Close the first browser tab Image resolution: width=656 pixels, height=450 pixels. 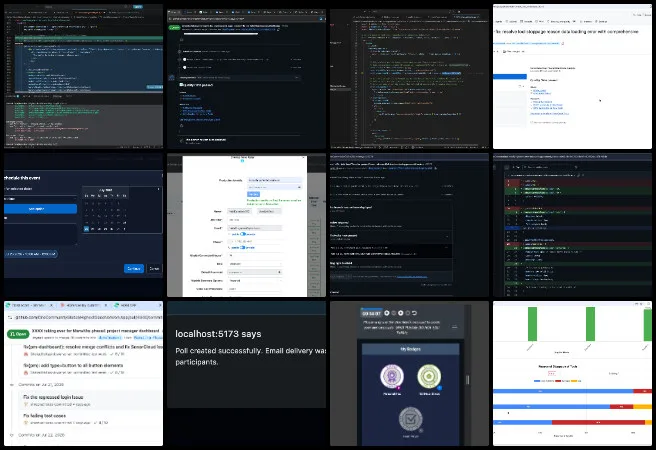[x=51, y=305]
